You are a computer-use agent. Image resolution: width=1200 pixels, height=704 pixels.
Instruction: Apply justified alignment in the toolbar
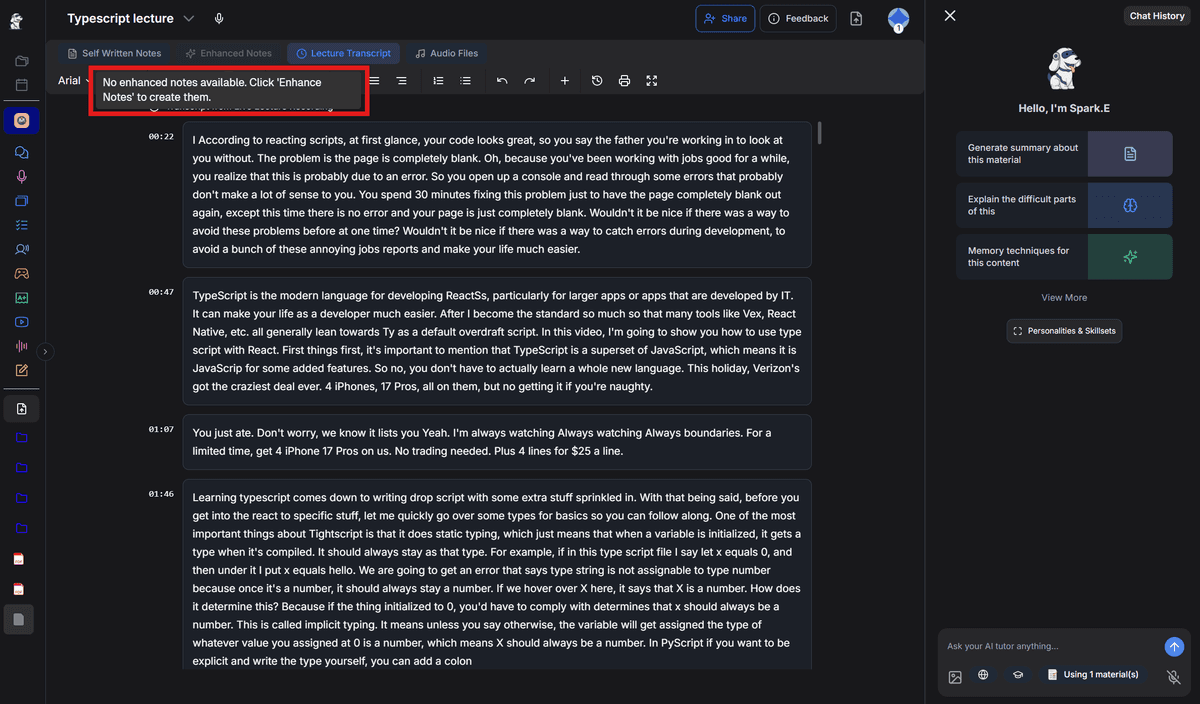tap(374, 80)
